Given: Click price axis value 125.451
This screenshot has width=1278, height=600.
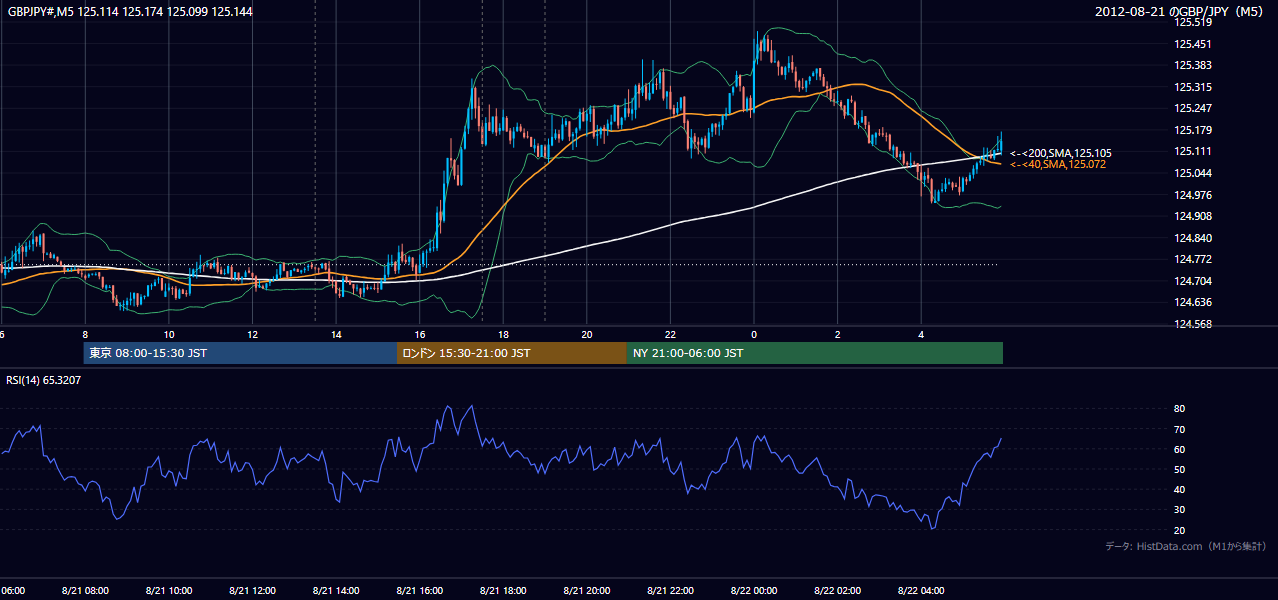Looking at the screenshot, I should pos(1192,44).
